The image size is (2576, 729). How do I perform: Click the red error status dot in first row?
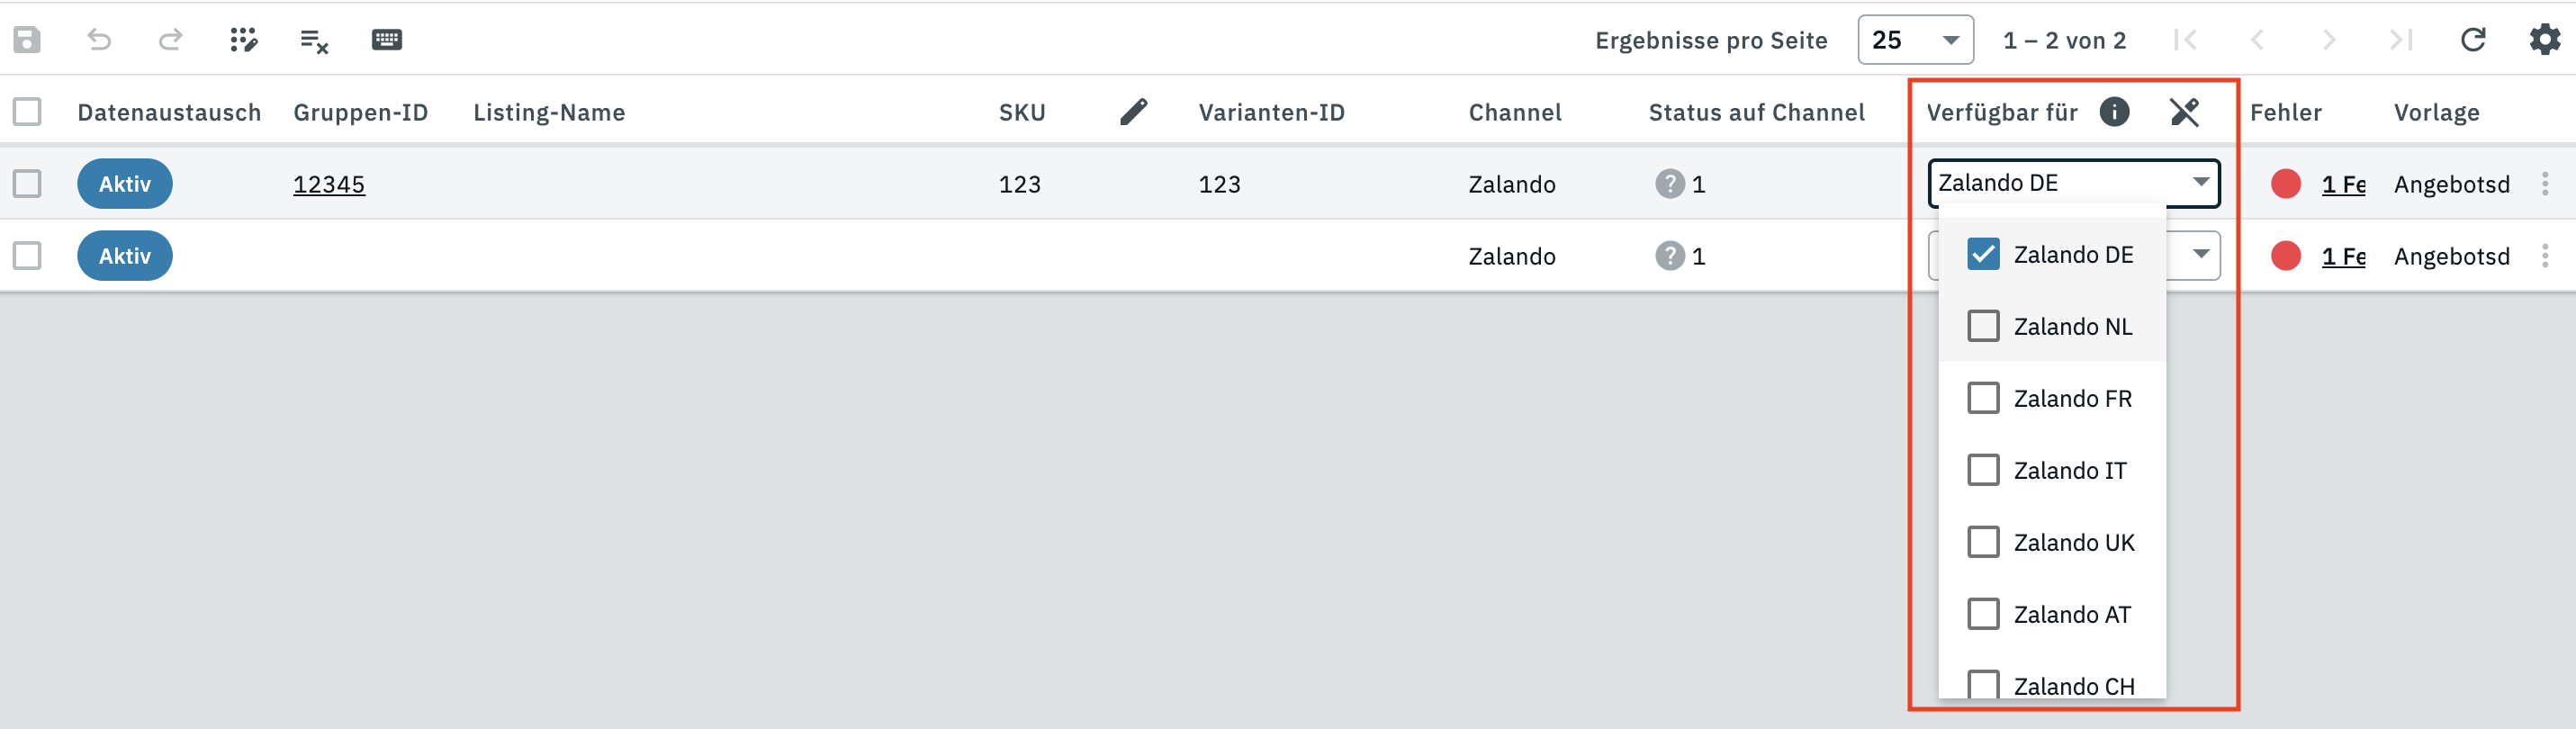(2285, 184)
